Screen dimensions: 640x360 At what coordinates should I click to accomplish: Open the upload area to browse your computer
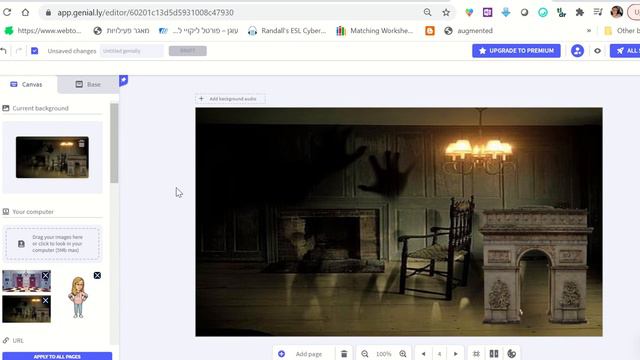coord(52,244)
